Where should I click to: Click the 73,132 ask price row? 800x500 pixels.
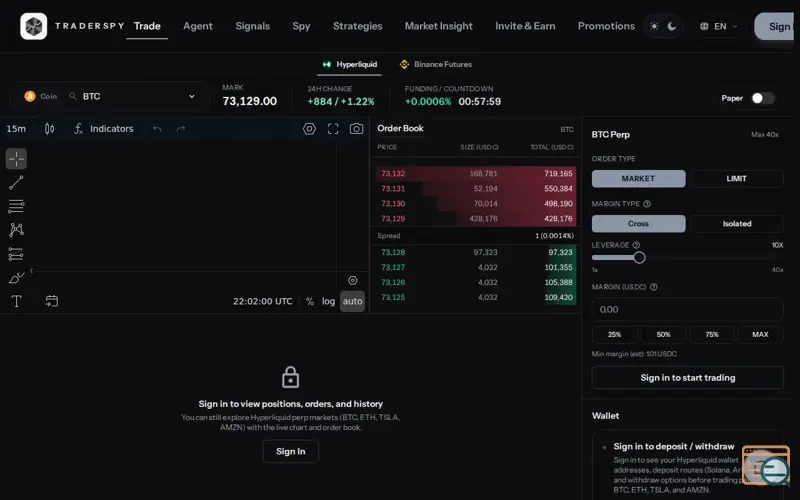click(476, 173)
